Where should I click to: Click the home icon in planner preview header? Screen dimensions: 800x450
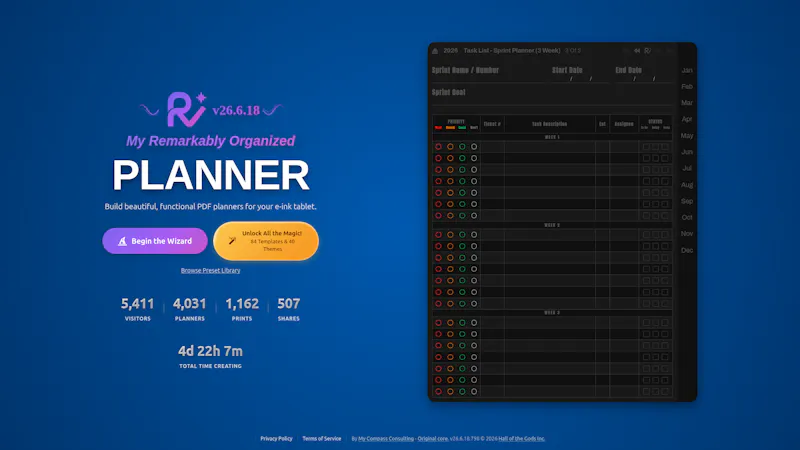click(x=435, y=51)
